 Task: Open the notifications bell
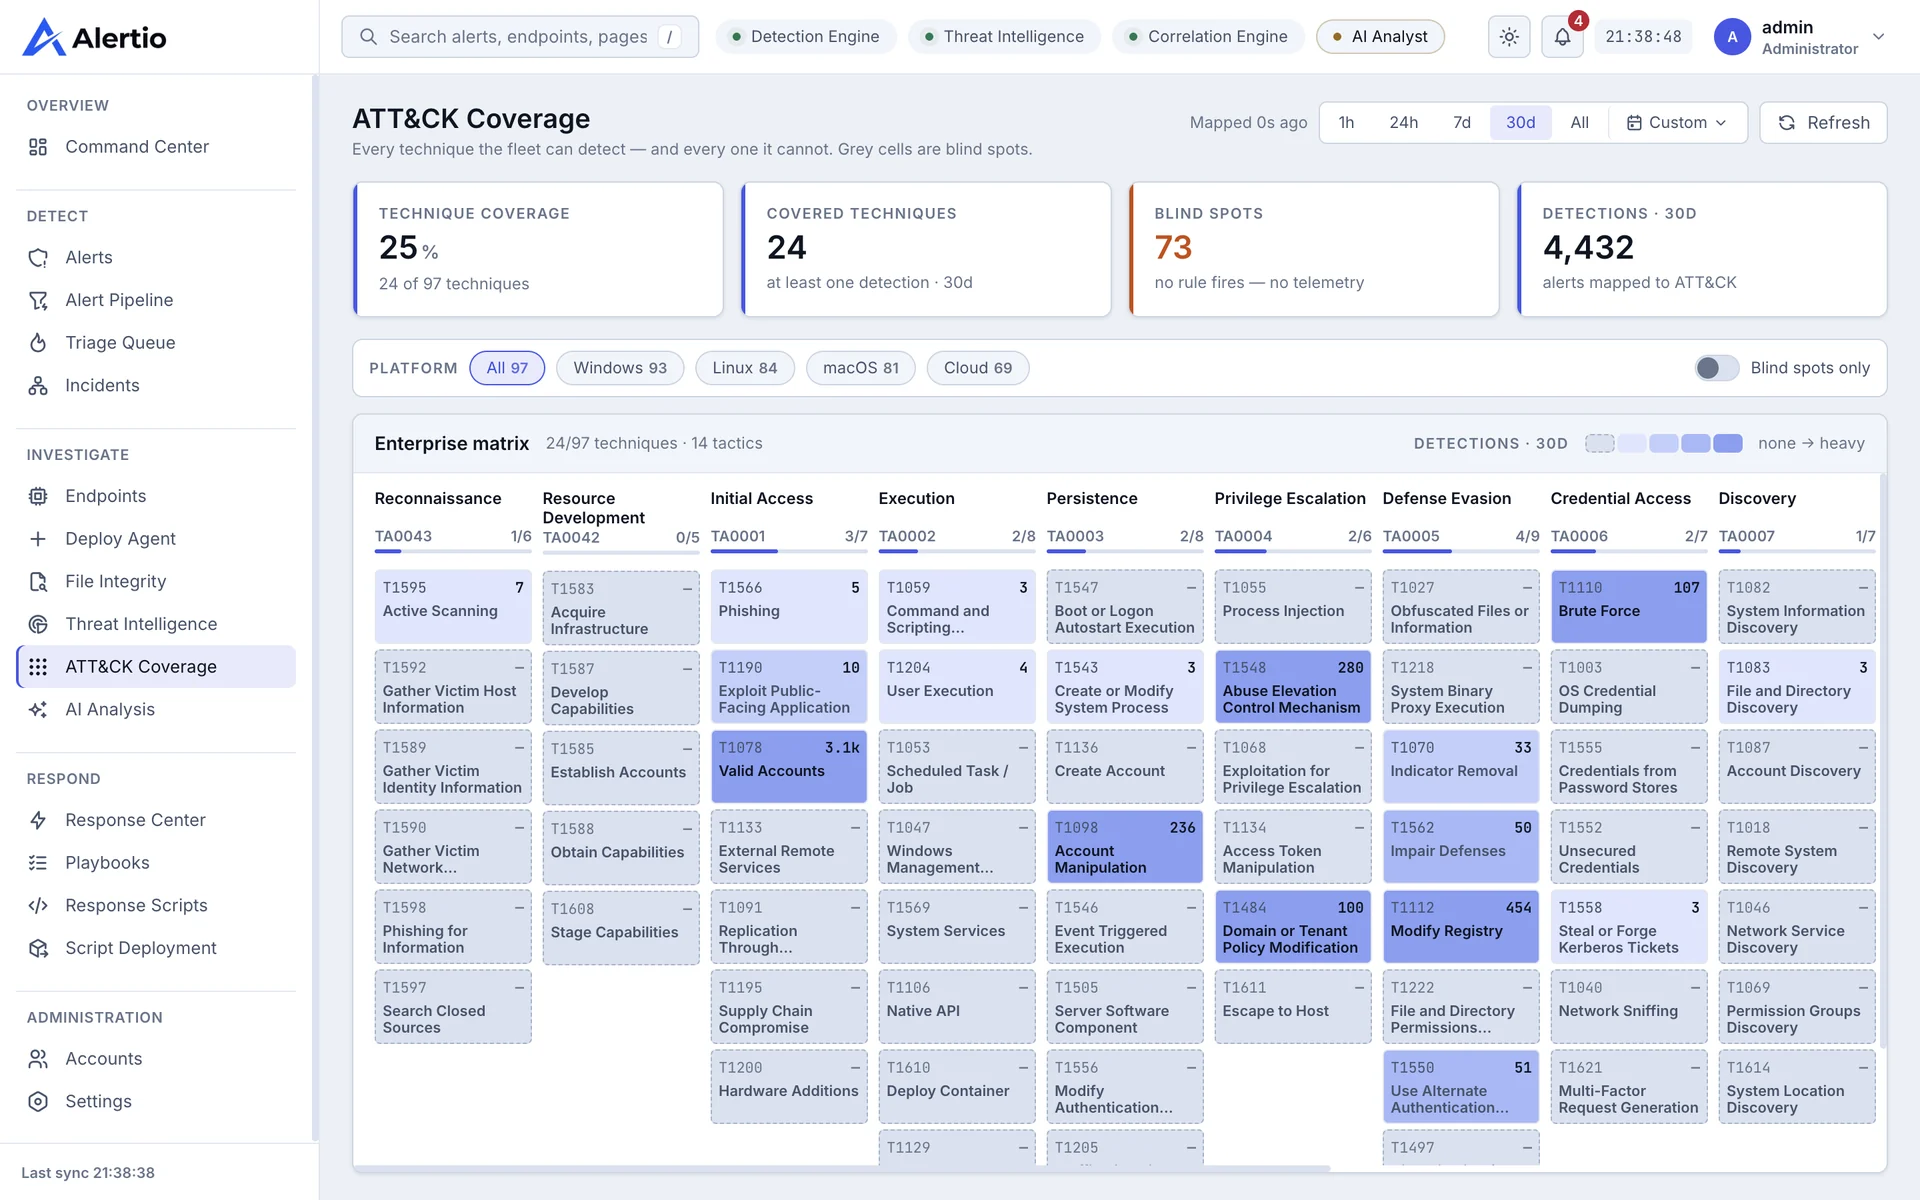click(x=1562, y=37)
